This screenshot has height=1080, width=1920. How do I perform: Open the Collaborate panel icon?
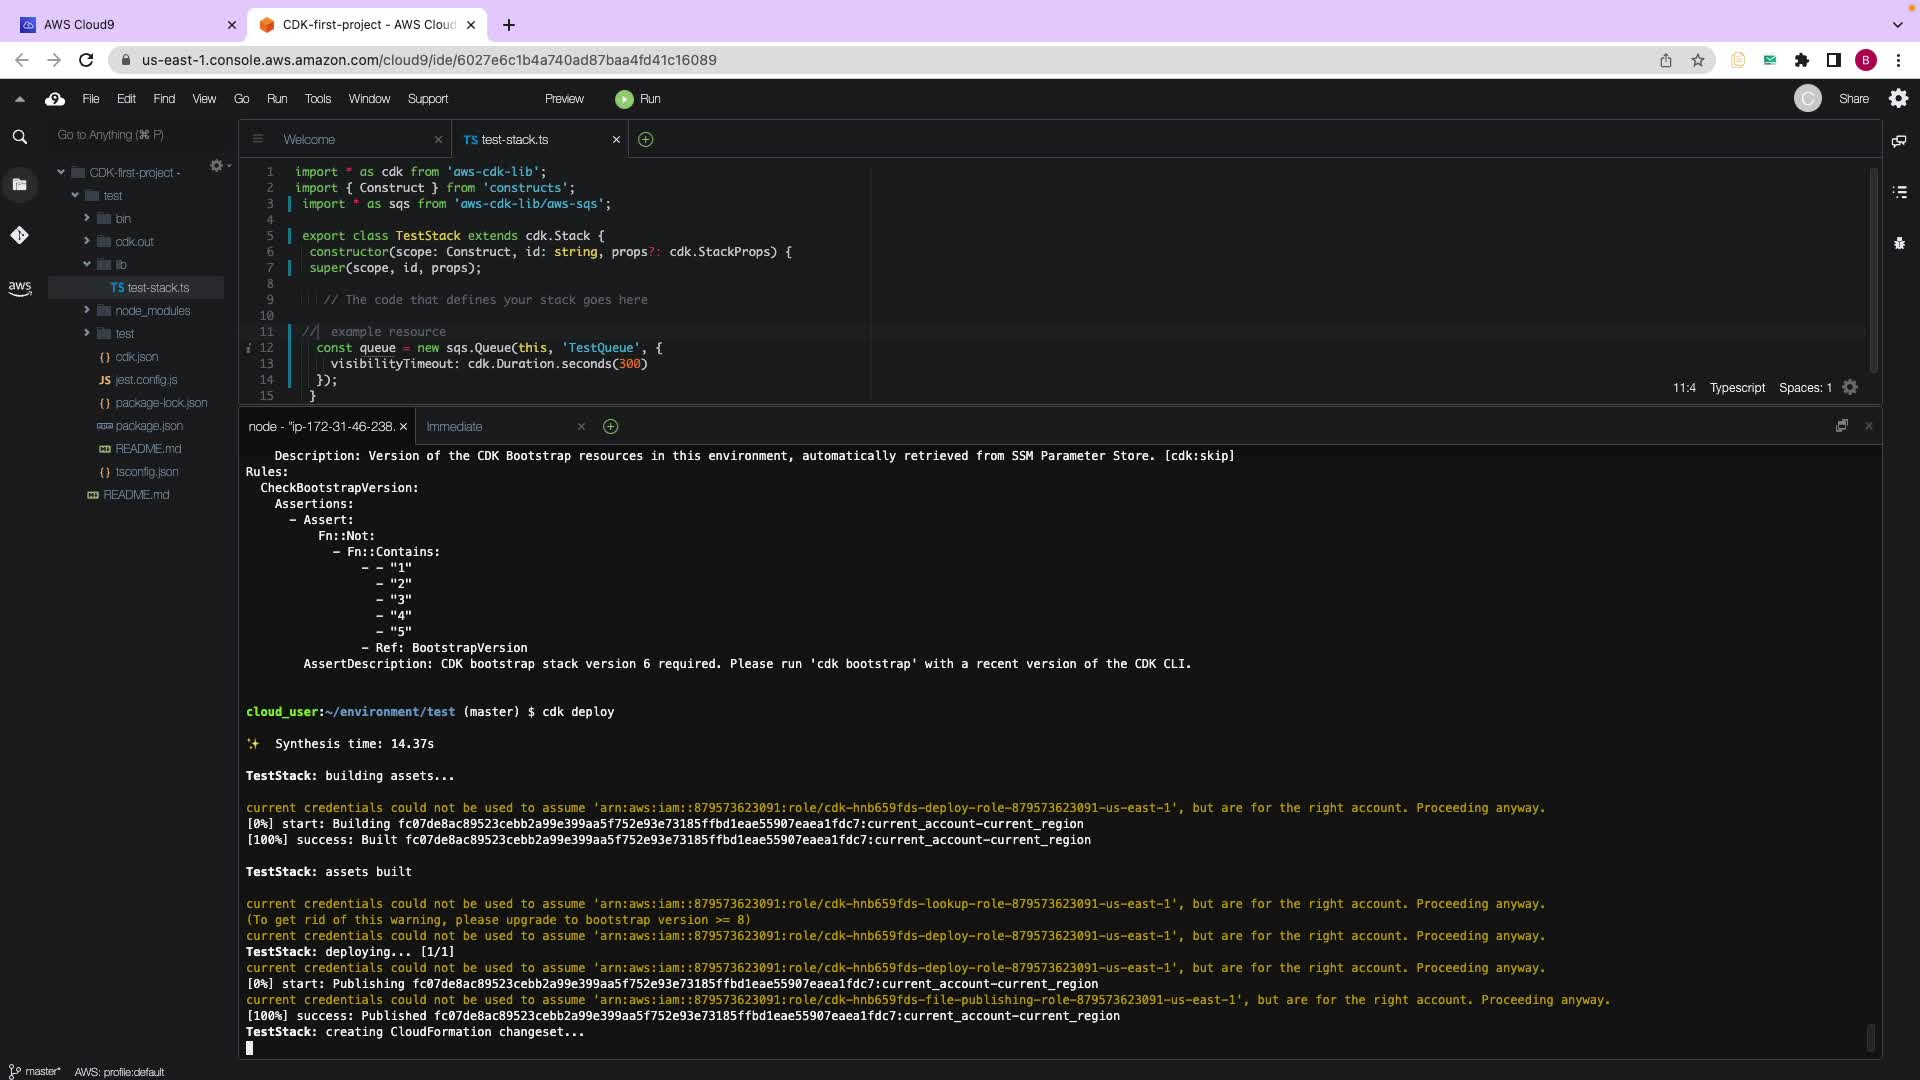point(1899,141)
